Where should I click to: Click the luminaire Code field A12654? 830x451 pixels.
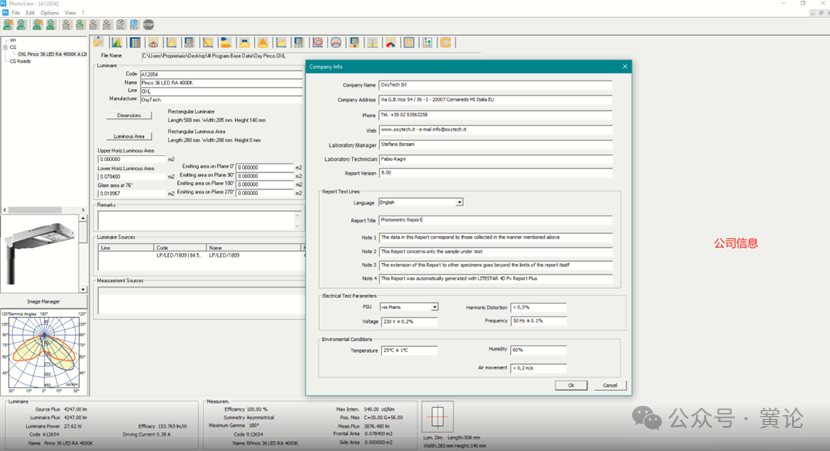tap(221, 74)
